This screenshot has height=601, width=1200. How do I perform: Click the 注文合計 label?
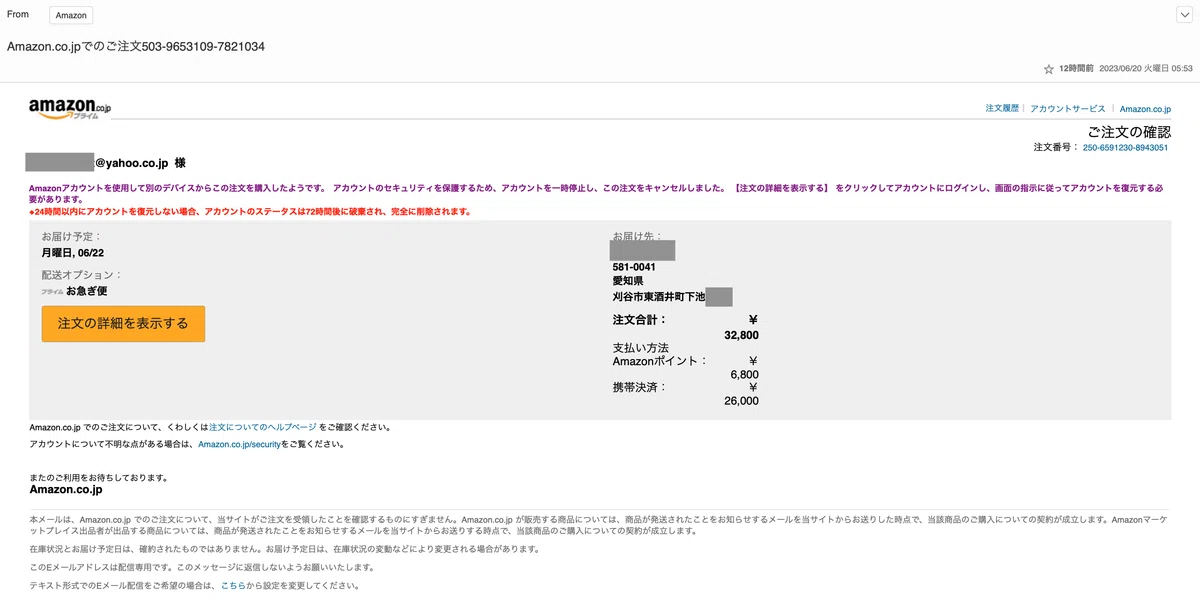click(x=640, y=320)
